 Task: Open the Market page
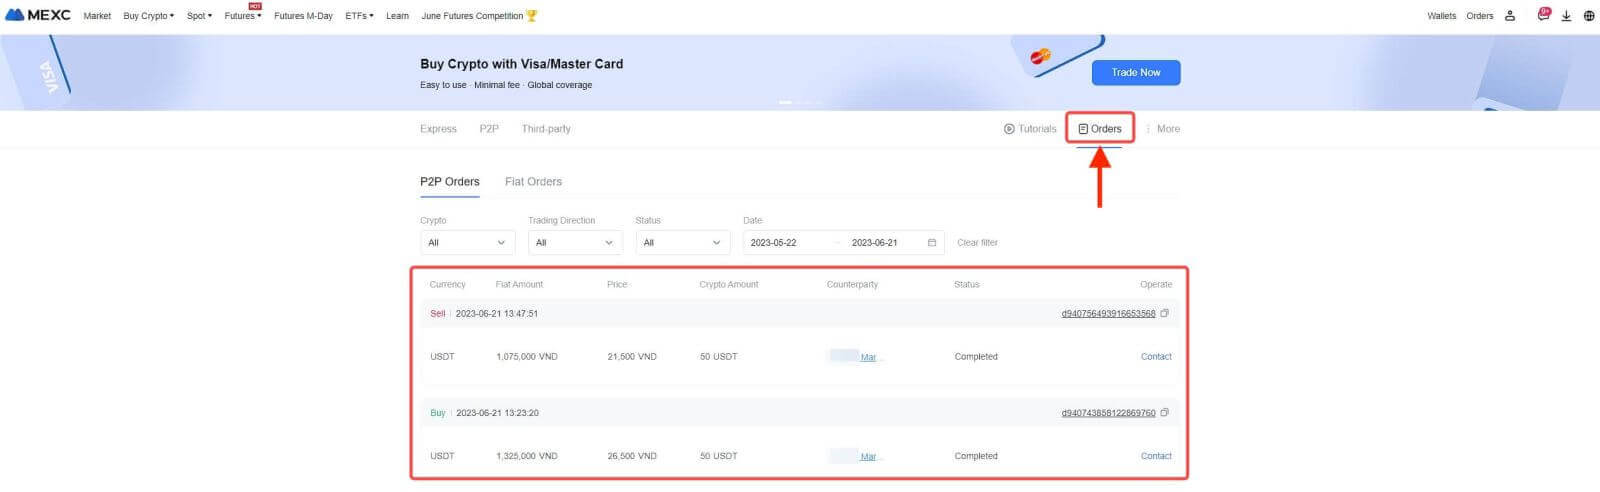tap(97, 16)
